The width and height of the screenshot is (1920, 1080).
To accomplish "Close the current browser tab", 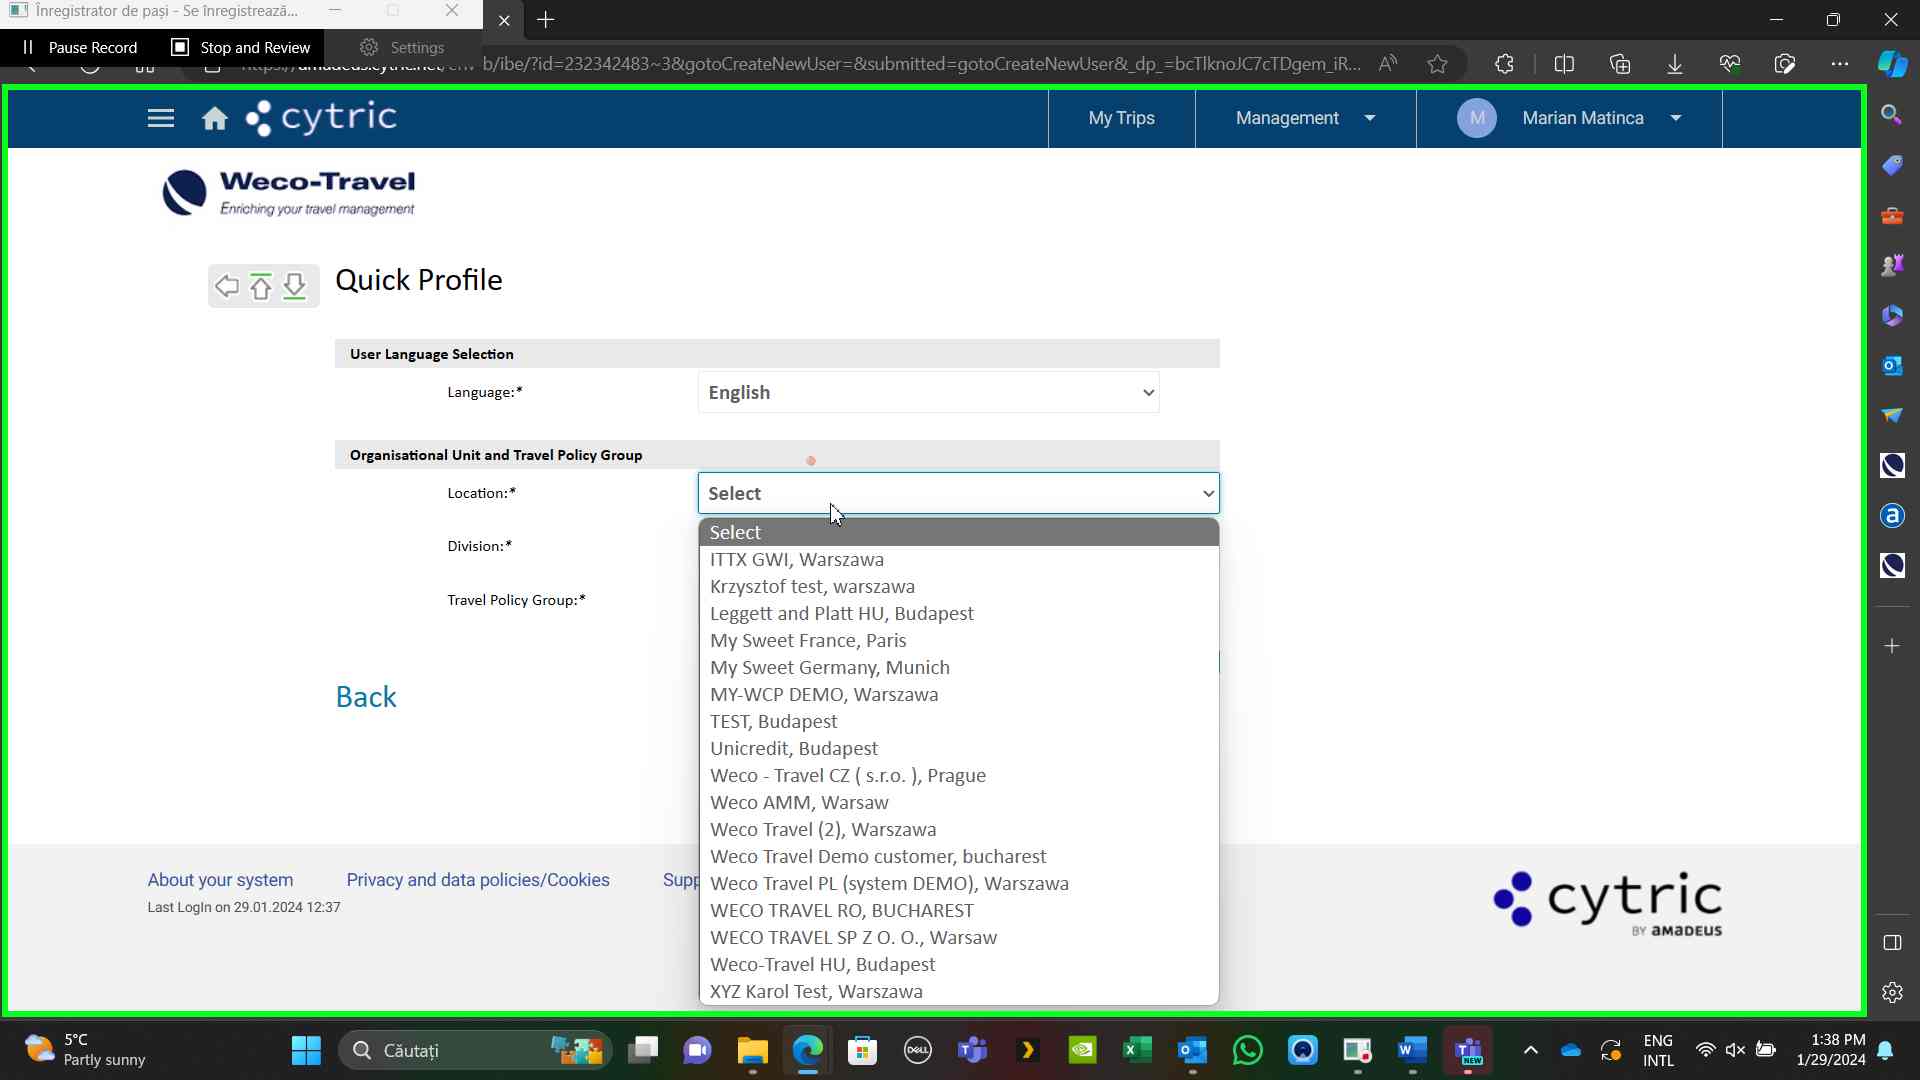I will 504,20.
